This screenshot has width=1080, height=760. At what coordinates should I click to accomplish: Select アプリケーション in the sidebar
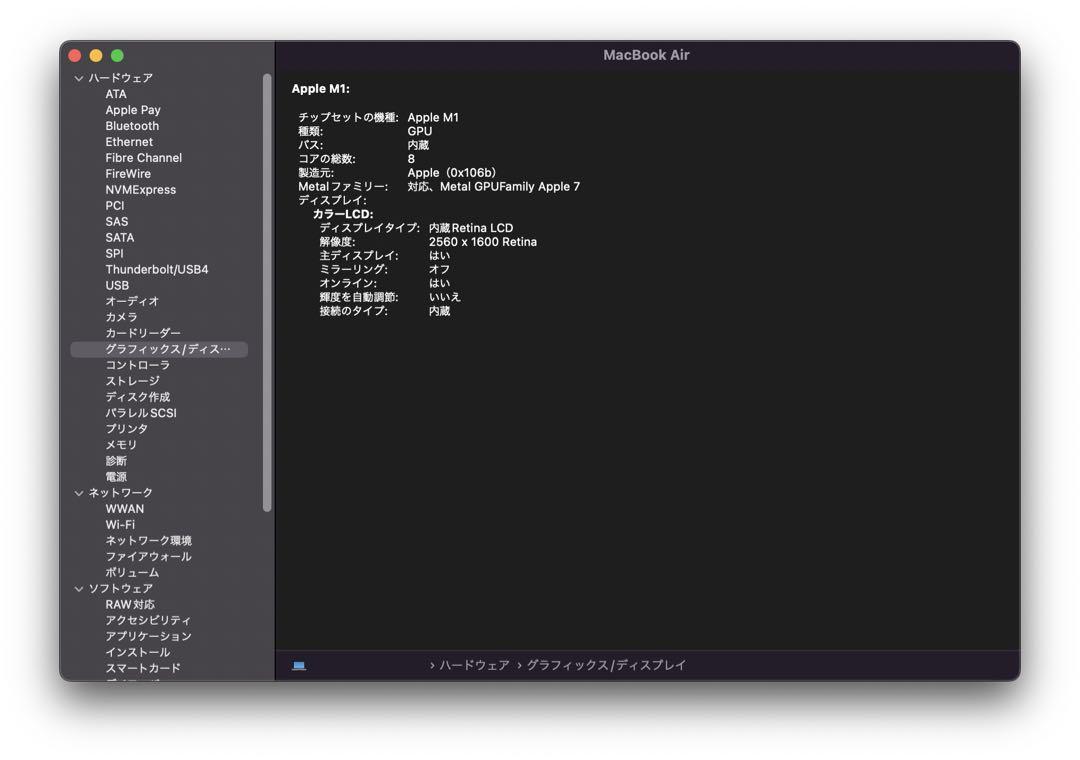[148, 637]
